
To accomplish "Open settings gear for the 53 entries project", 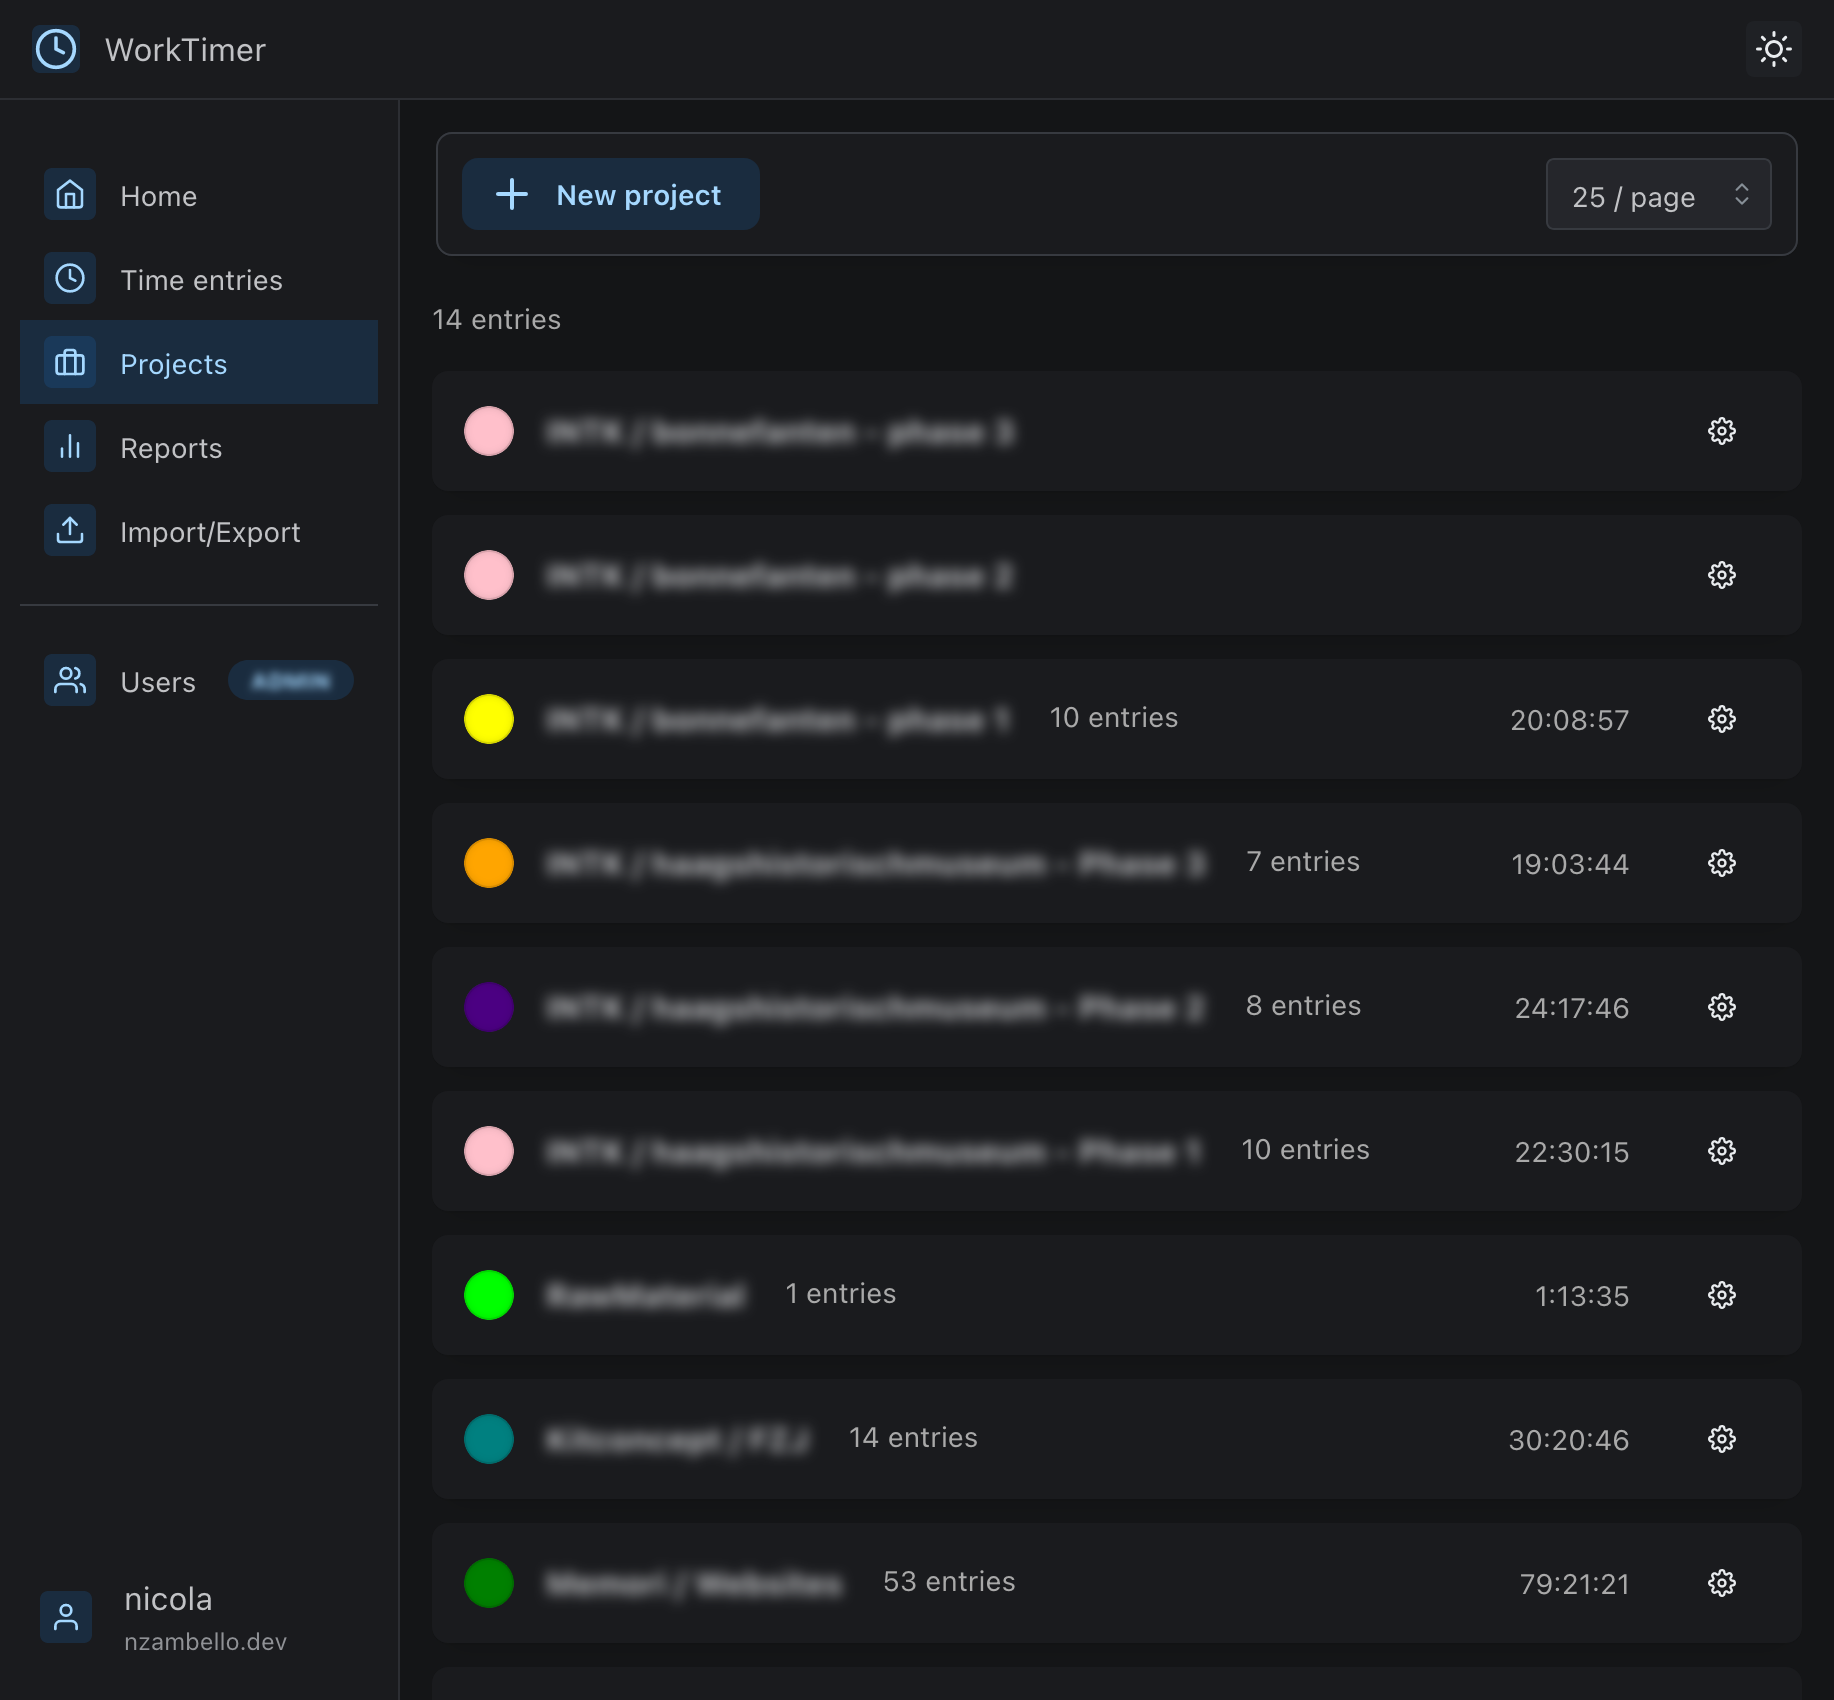I will pyautogui.click(x=1721, y=1583).
